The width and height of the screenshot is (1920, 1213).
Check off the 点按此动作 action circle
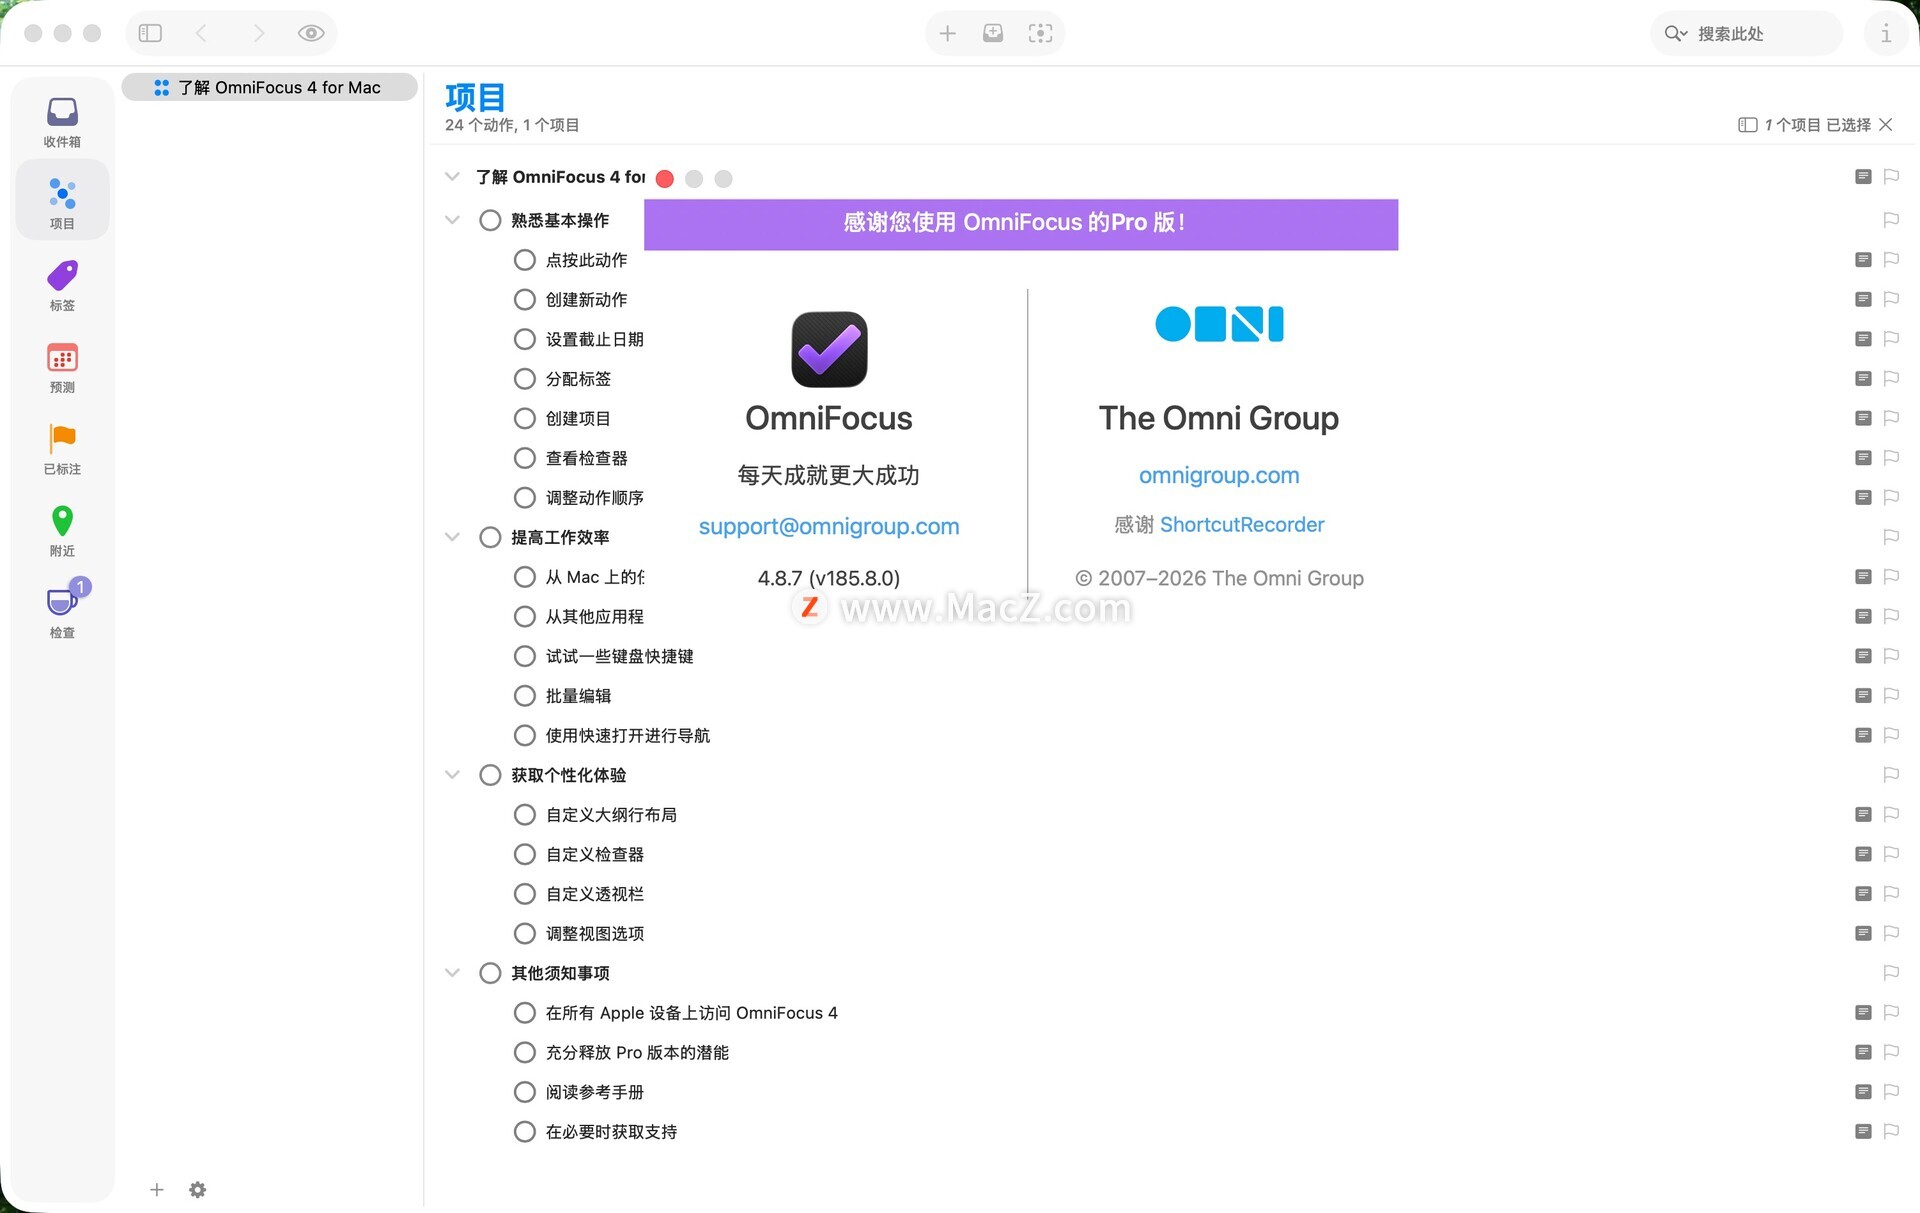pos(524,260)
